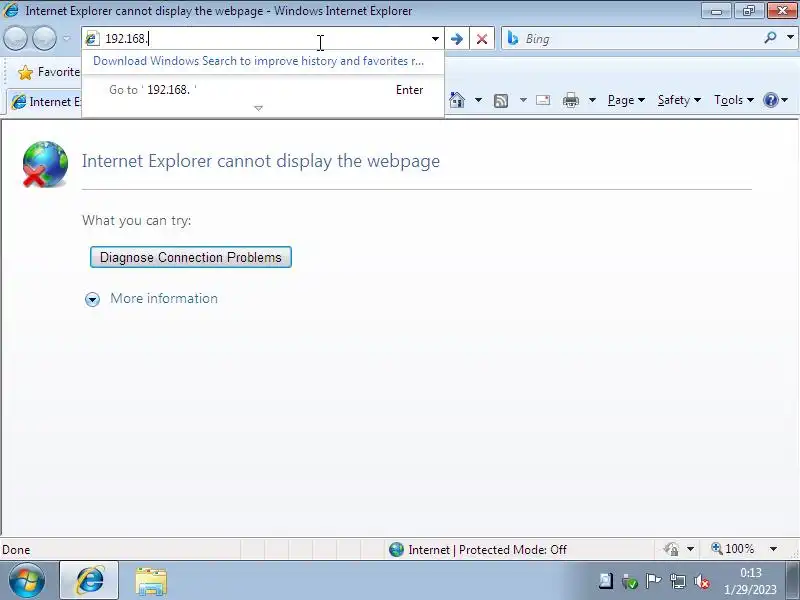Click the Done status bar text

click(x=16, y=549)
